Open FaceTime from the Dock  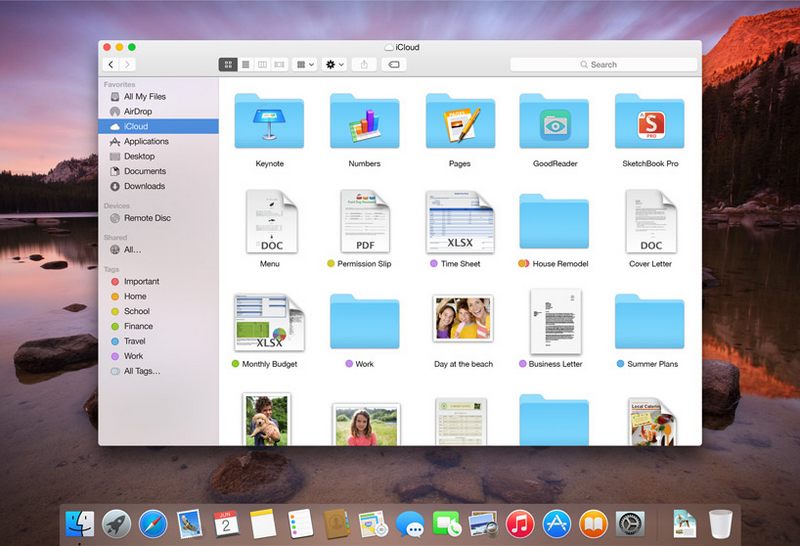coord(446,524)
